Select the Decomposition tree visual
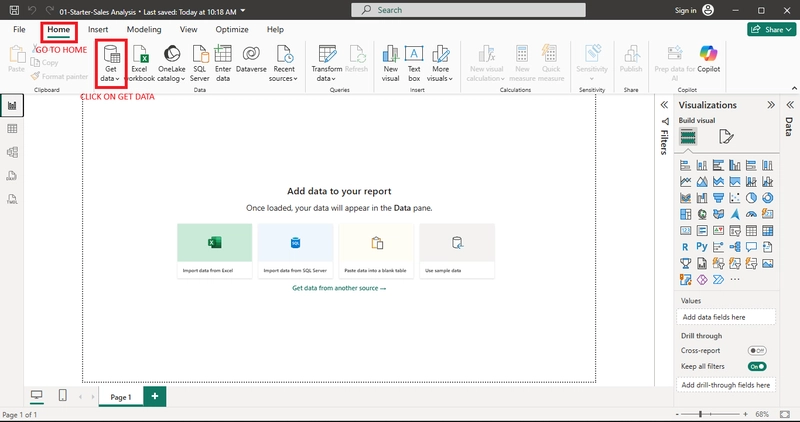800x422 pixels. (x=735, y=247)
